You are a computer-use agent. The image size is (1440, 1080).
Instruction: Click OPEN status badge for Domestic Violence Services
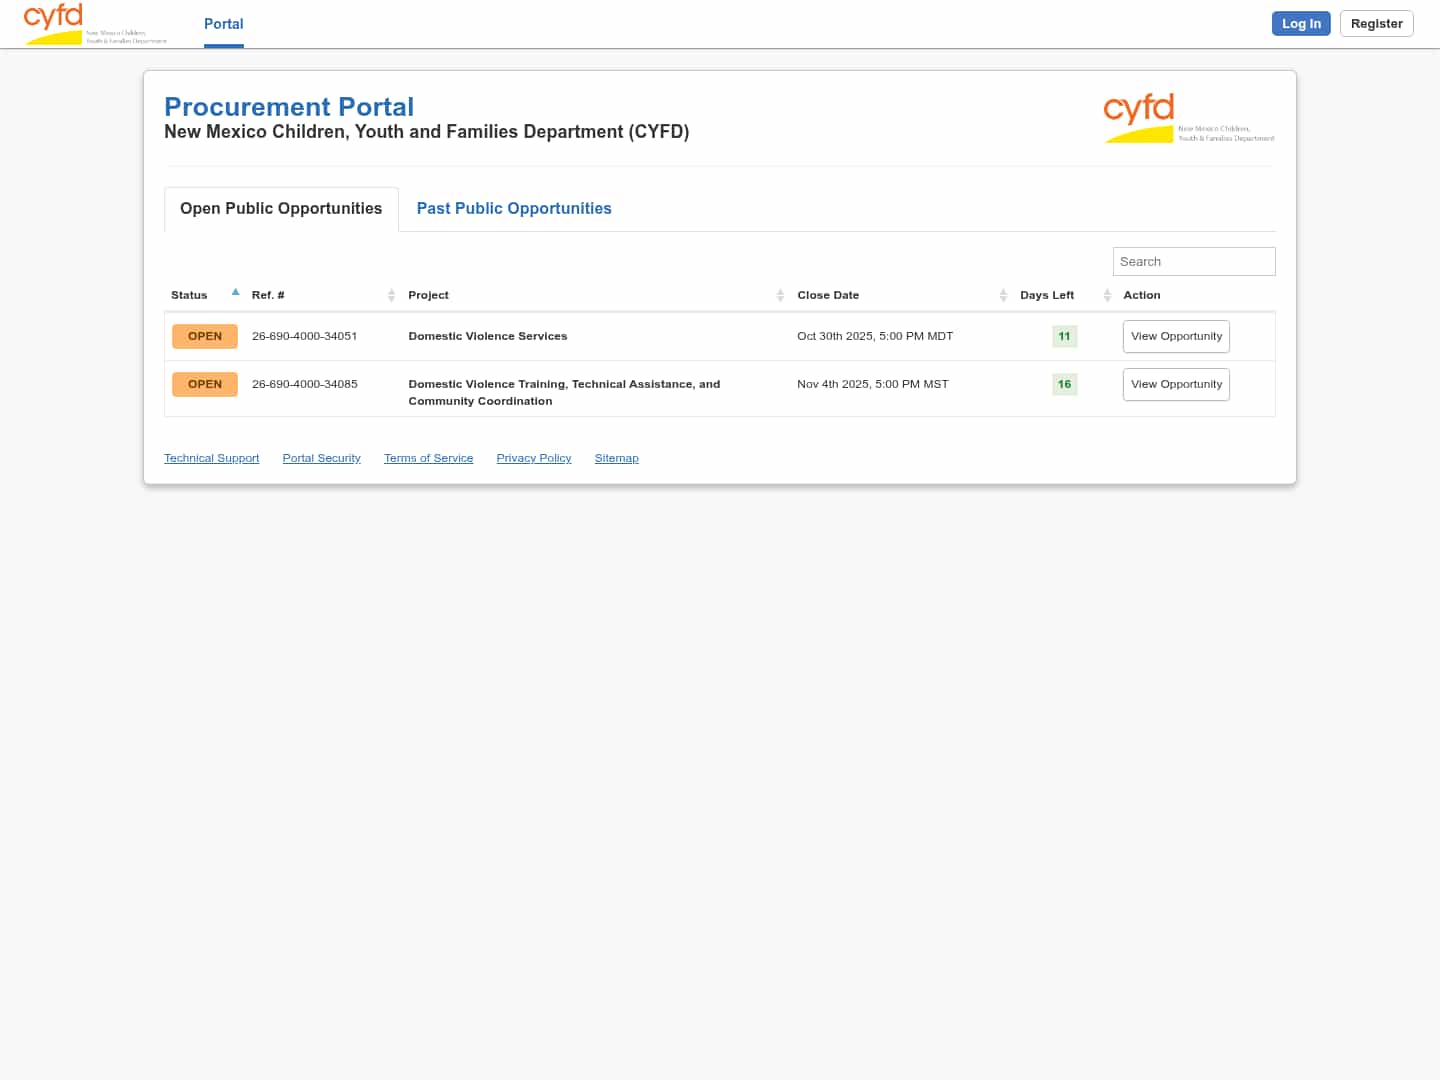tap(205, 336)
